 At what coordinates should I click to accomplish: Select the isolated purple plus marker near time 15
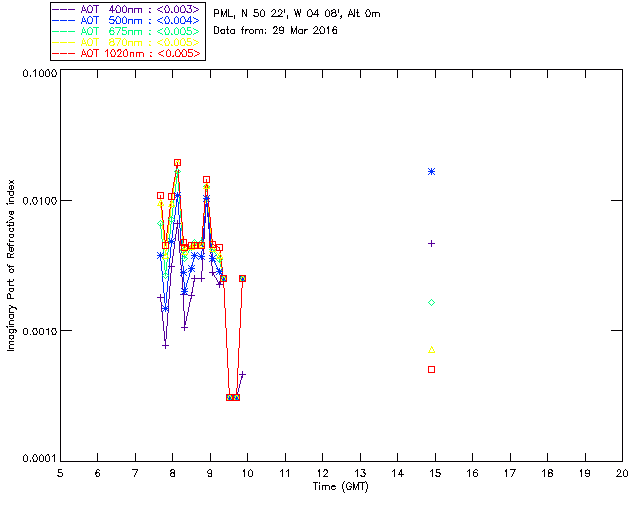click(x=431, y=244)
